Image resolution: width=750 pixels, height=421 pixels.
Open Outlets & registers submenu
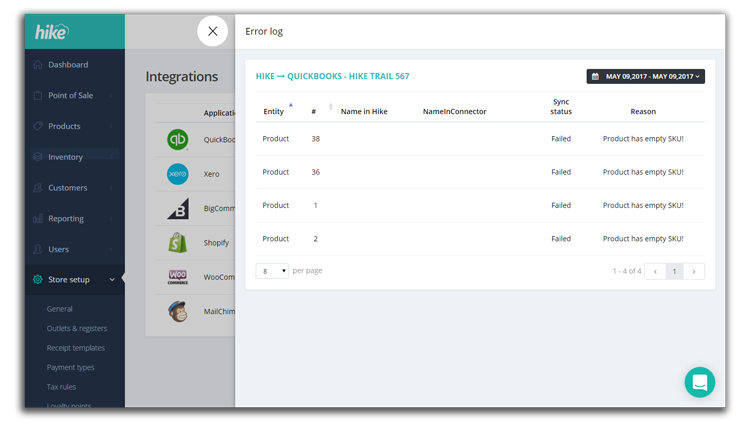coord(77,328)
